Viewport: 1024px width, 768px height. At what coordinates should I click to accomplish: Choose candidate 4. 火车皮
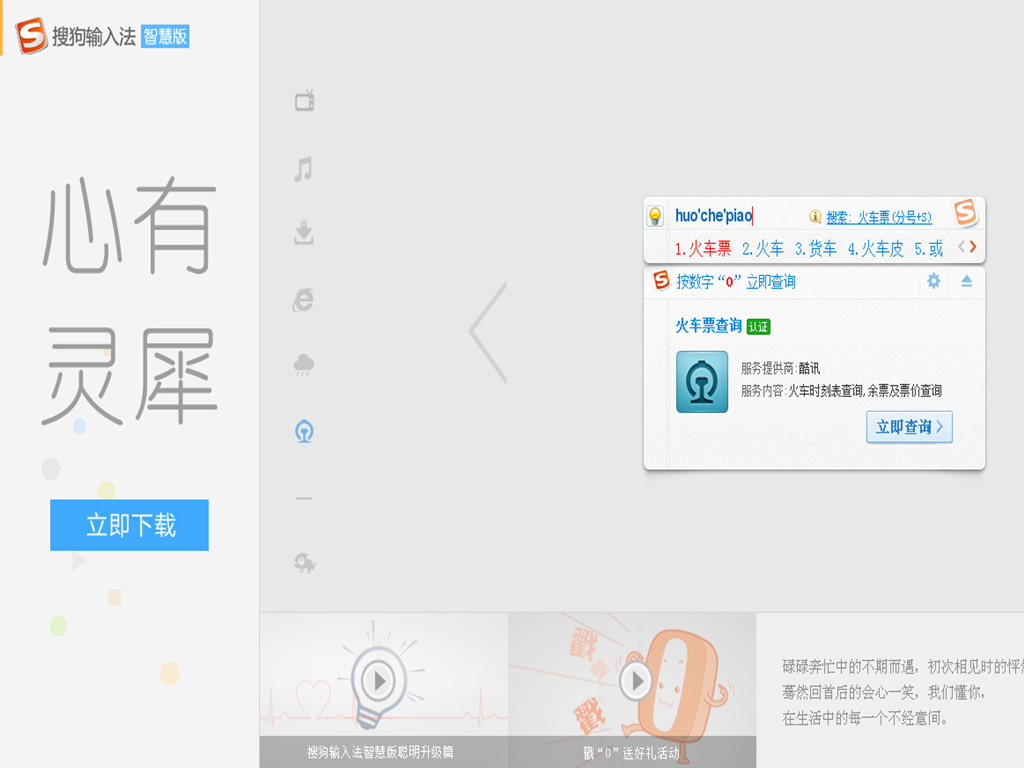click(876, 248)
